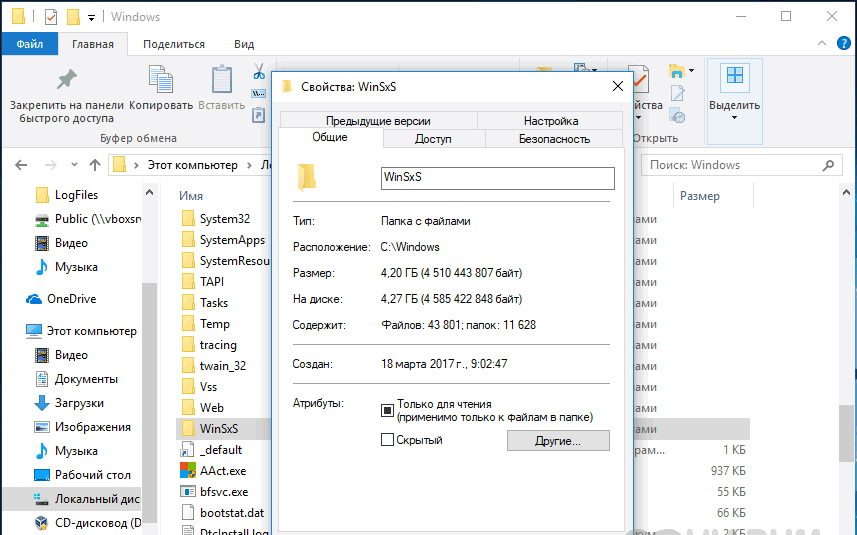Click the Вставить paste clipboard icon
857x535 pixels.
(x=222, y=79)
